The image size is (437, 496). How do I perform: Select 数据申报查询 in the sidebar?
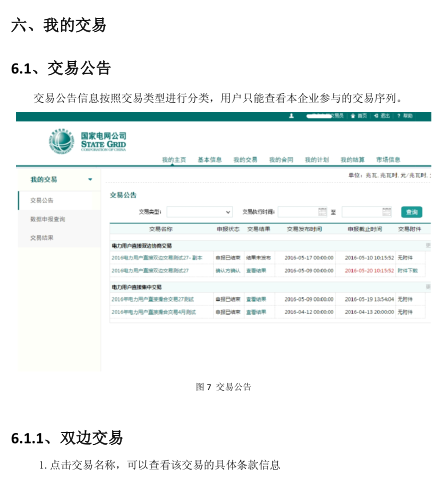48,219
